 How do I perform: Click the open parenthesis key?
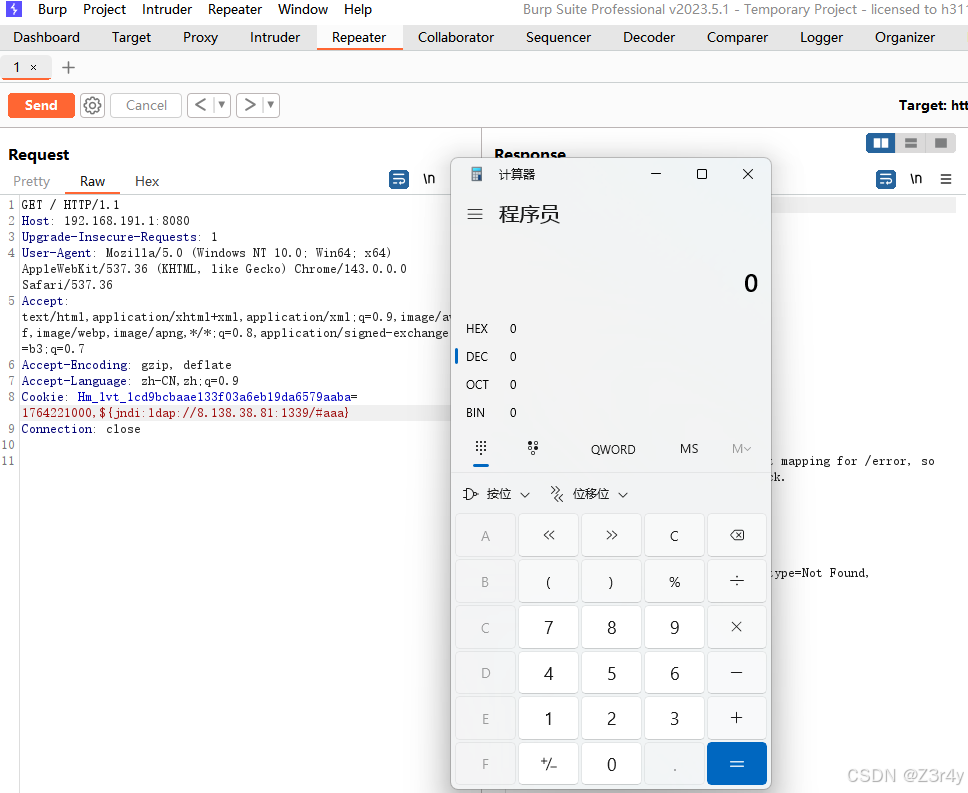coord(548,581)
